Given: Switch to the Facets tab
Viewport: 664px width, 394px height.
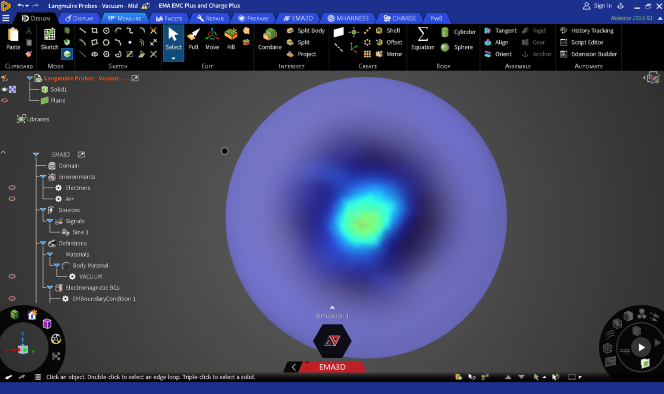Looking at the screenshot, I should (x=169, y=18).
